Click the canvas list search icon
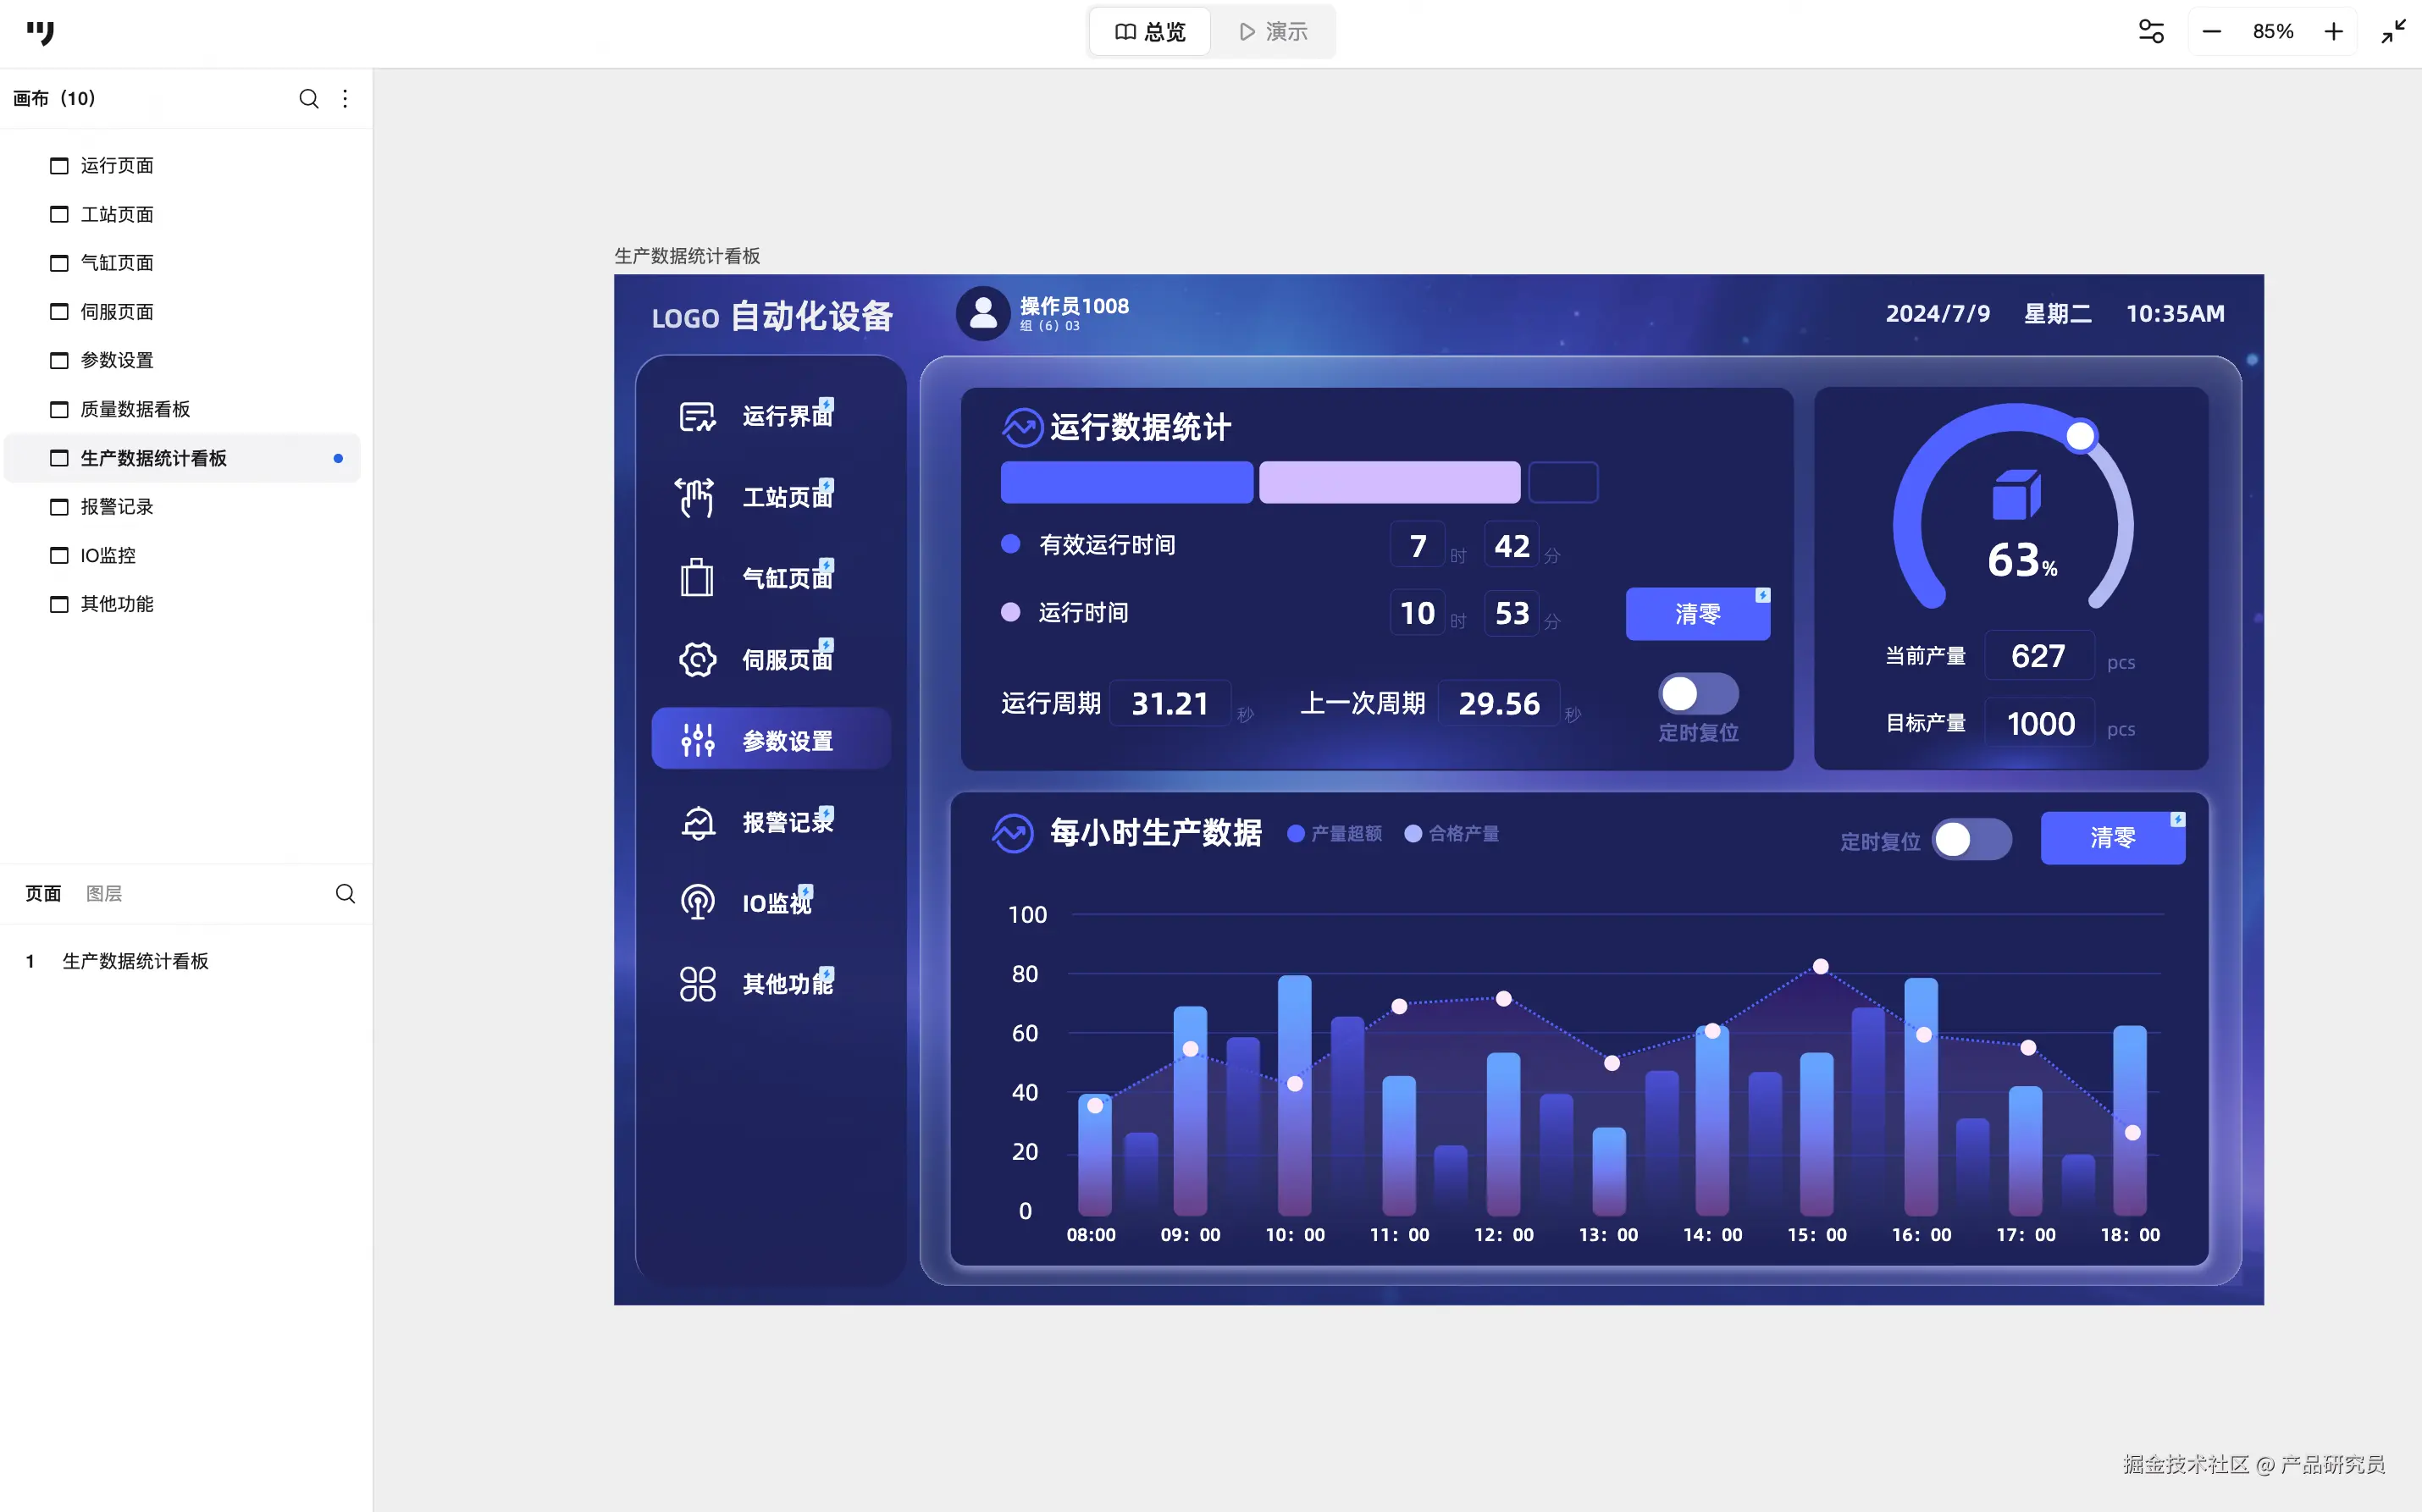2422x1512 pixels. (x=308, y=98)
